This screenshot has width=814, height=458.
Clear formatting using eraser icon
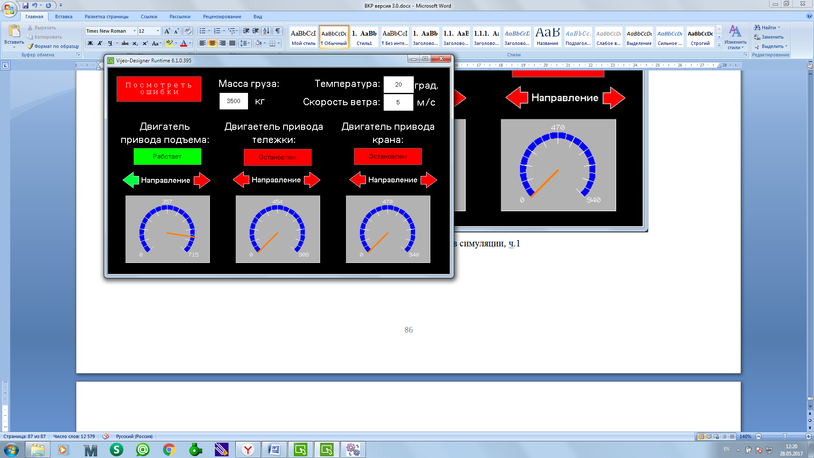point(187,31)
